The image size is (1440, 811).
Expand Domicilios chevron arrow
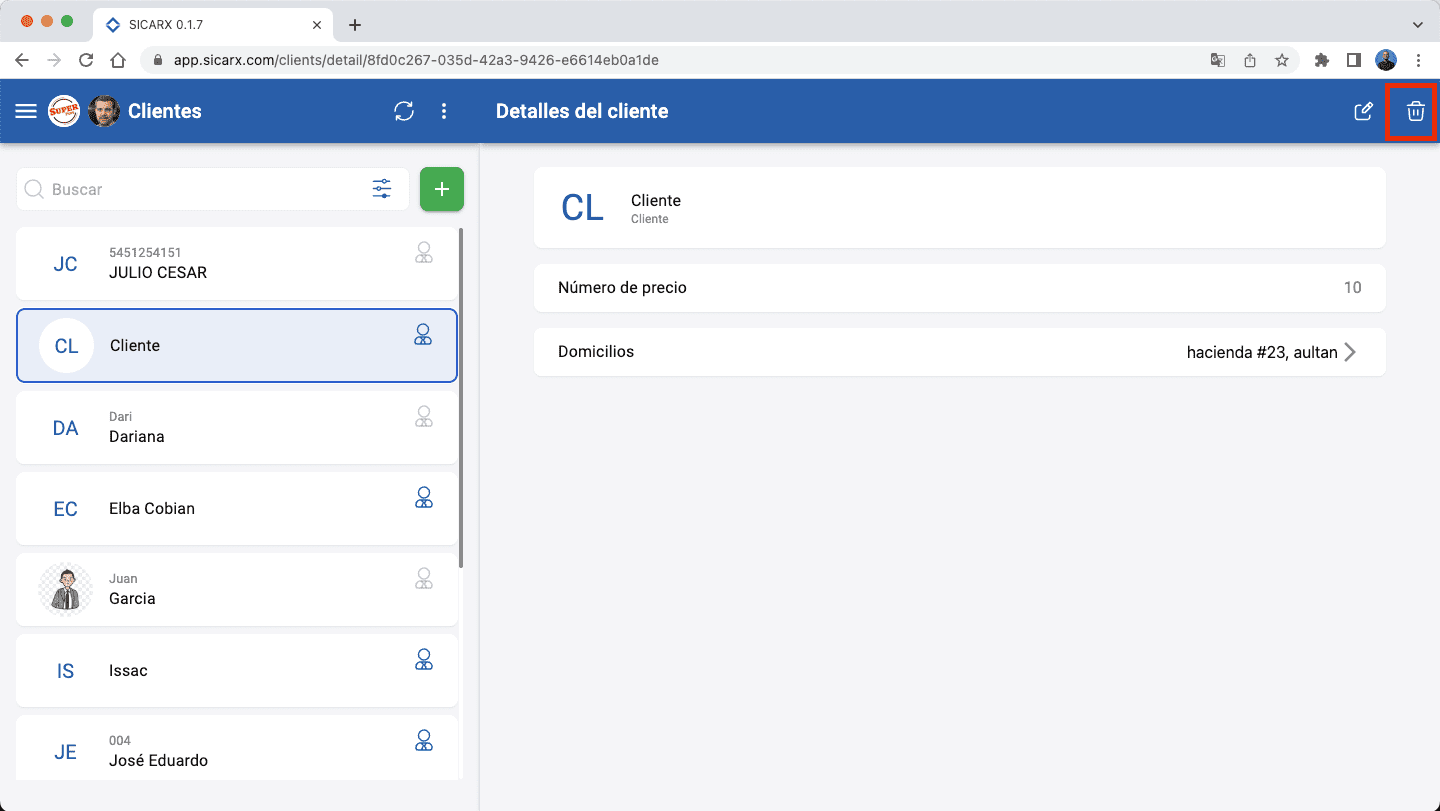point(1350,352)
